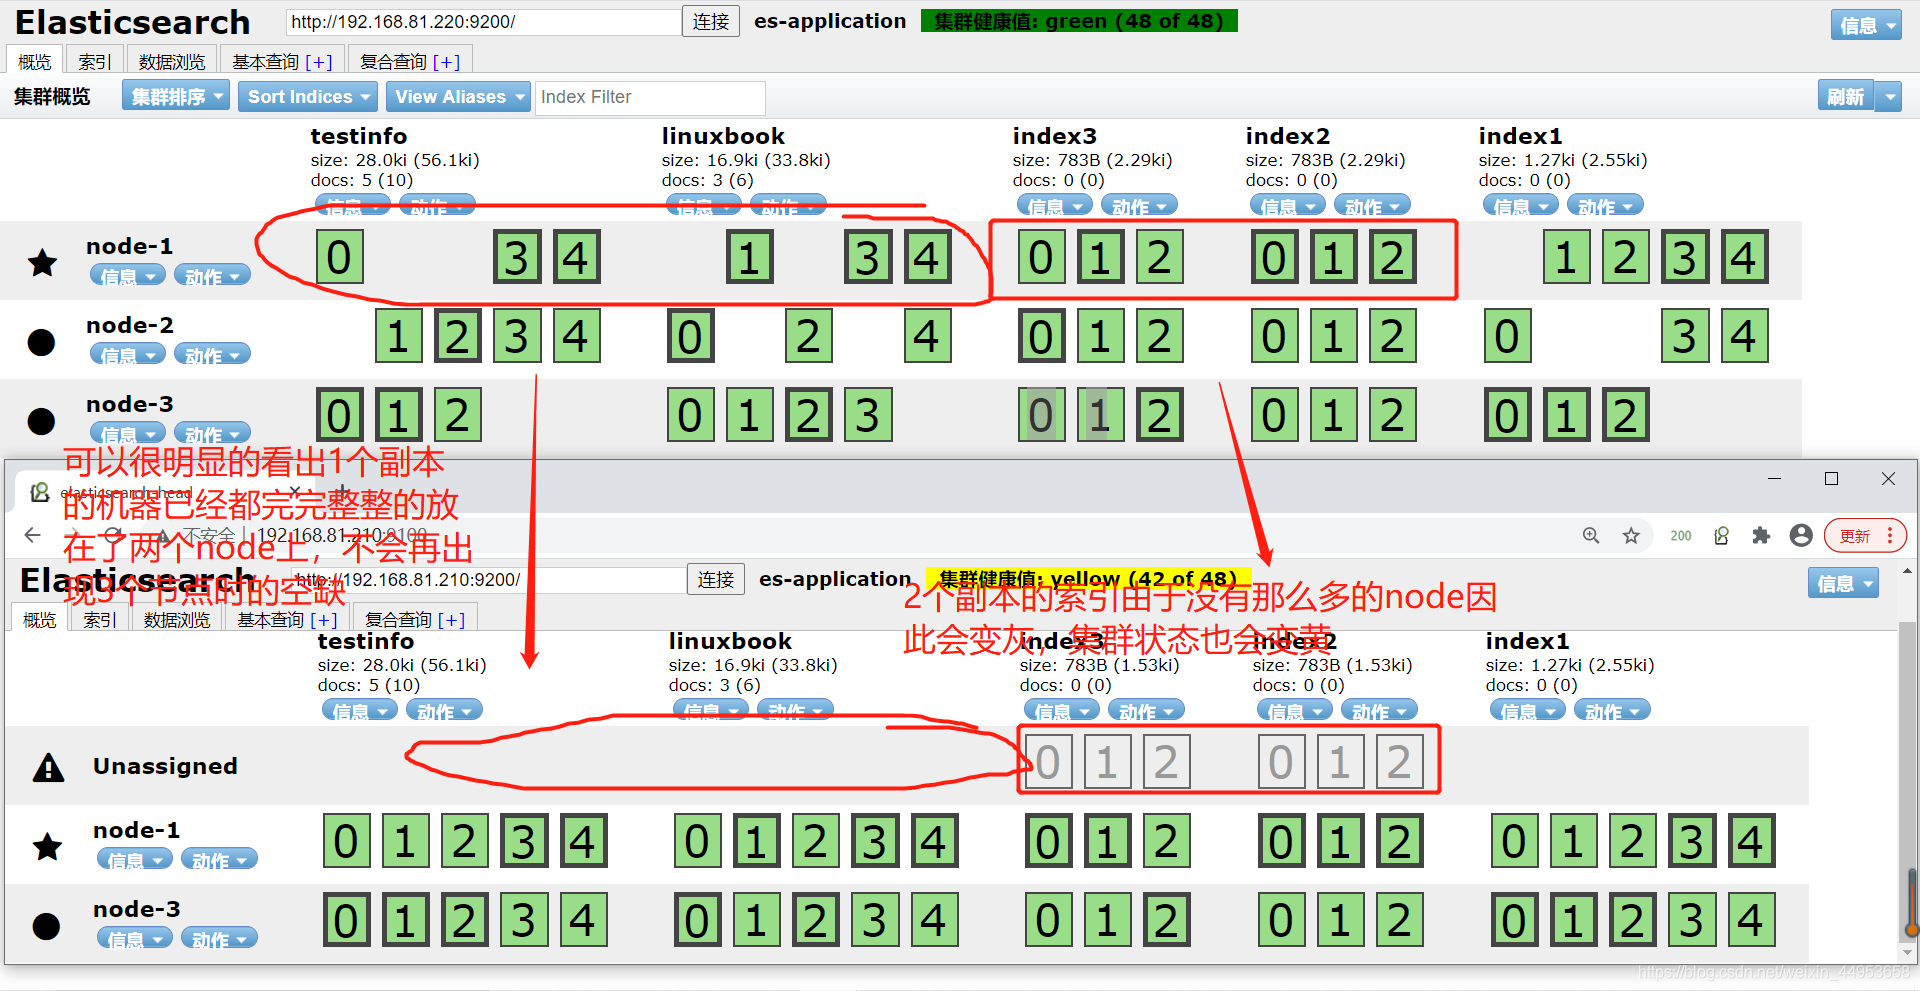This screenshot has height=991, width=1920.
Task: Open node-1 信息 dropdown in top cluster
Action: click(x=127, y=276)
